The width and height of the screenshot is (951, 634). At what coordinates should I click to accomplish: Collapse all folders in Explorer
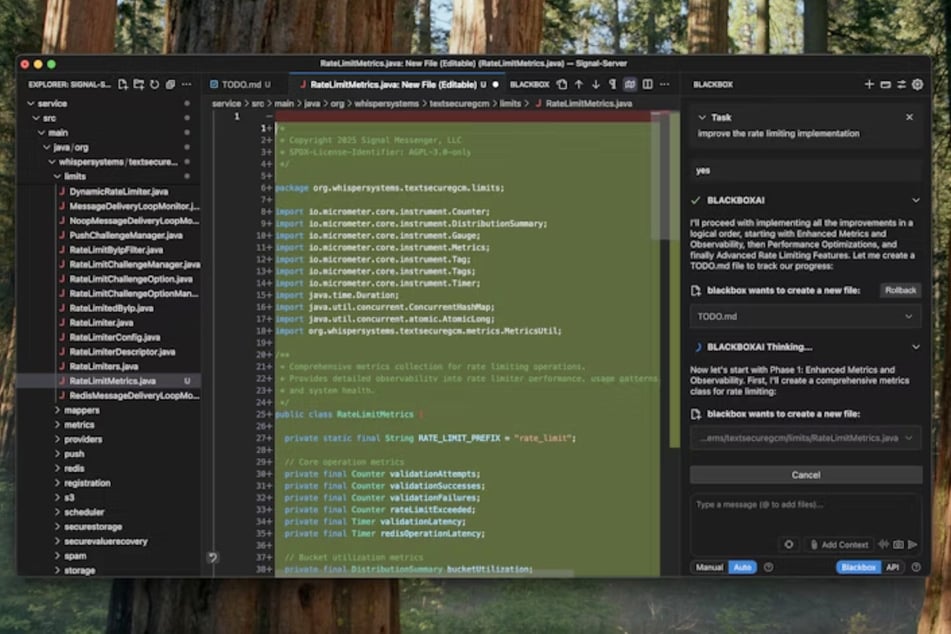pyautogui.click(x=170, y=85)
